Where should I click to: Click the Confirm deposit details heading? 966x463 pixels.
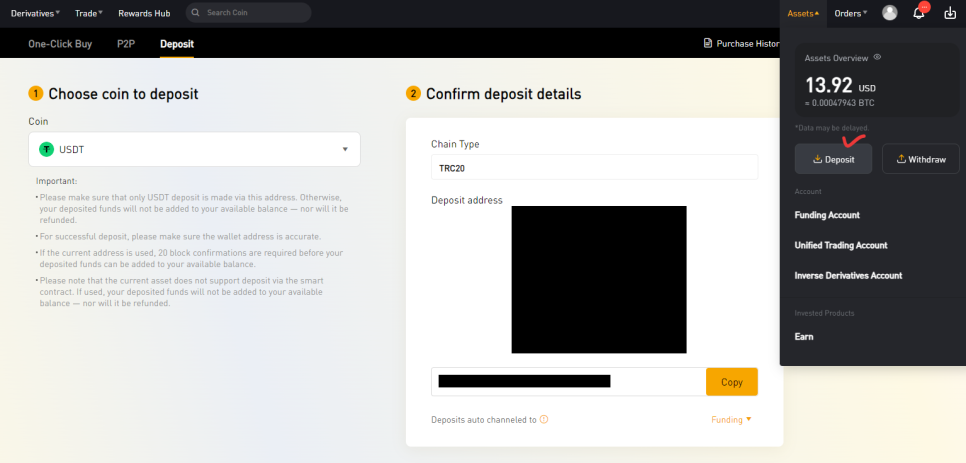point(503,94)
